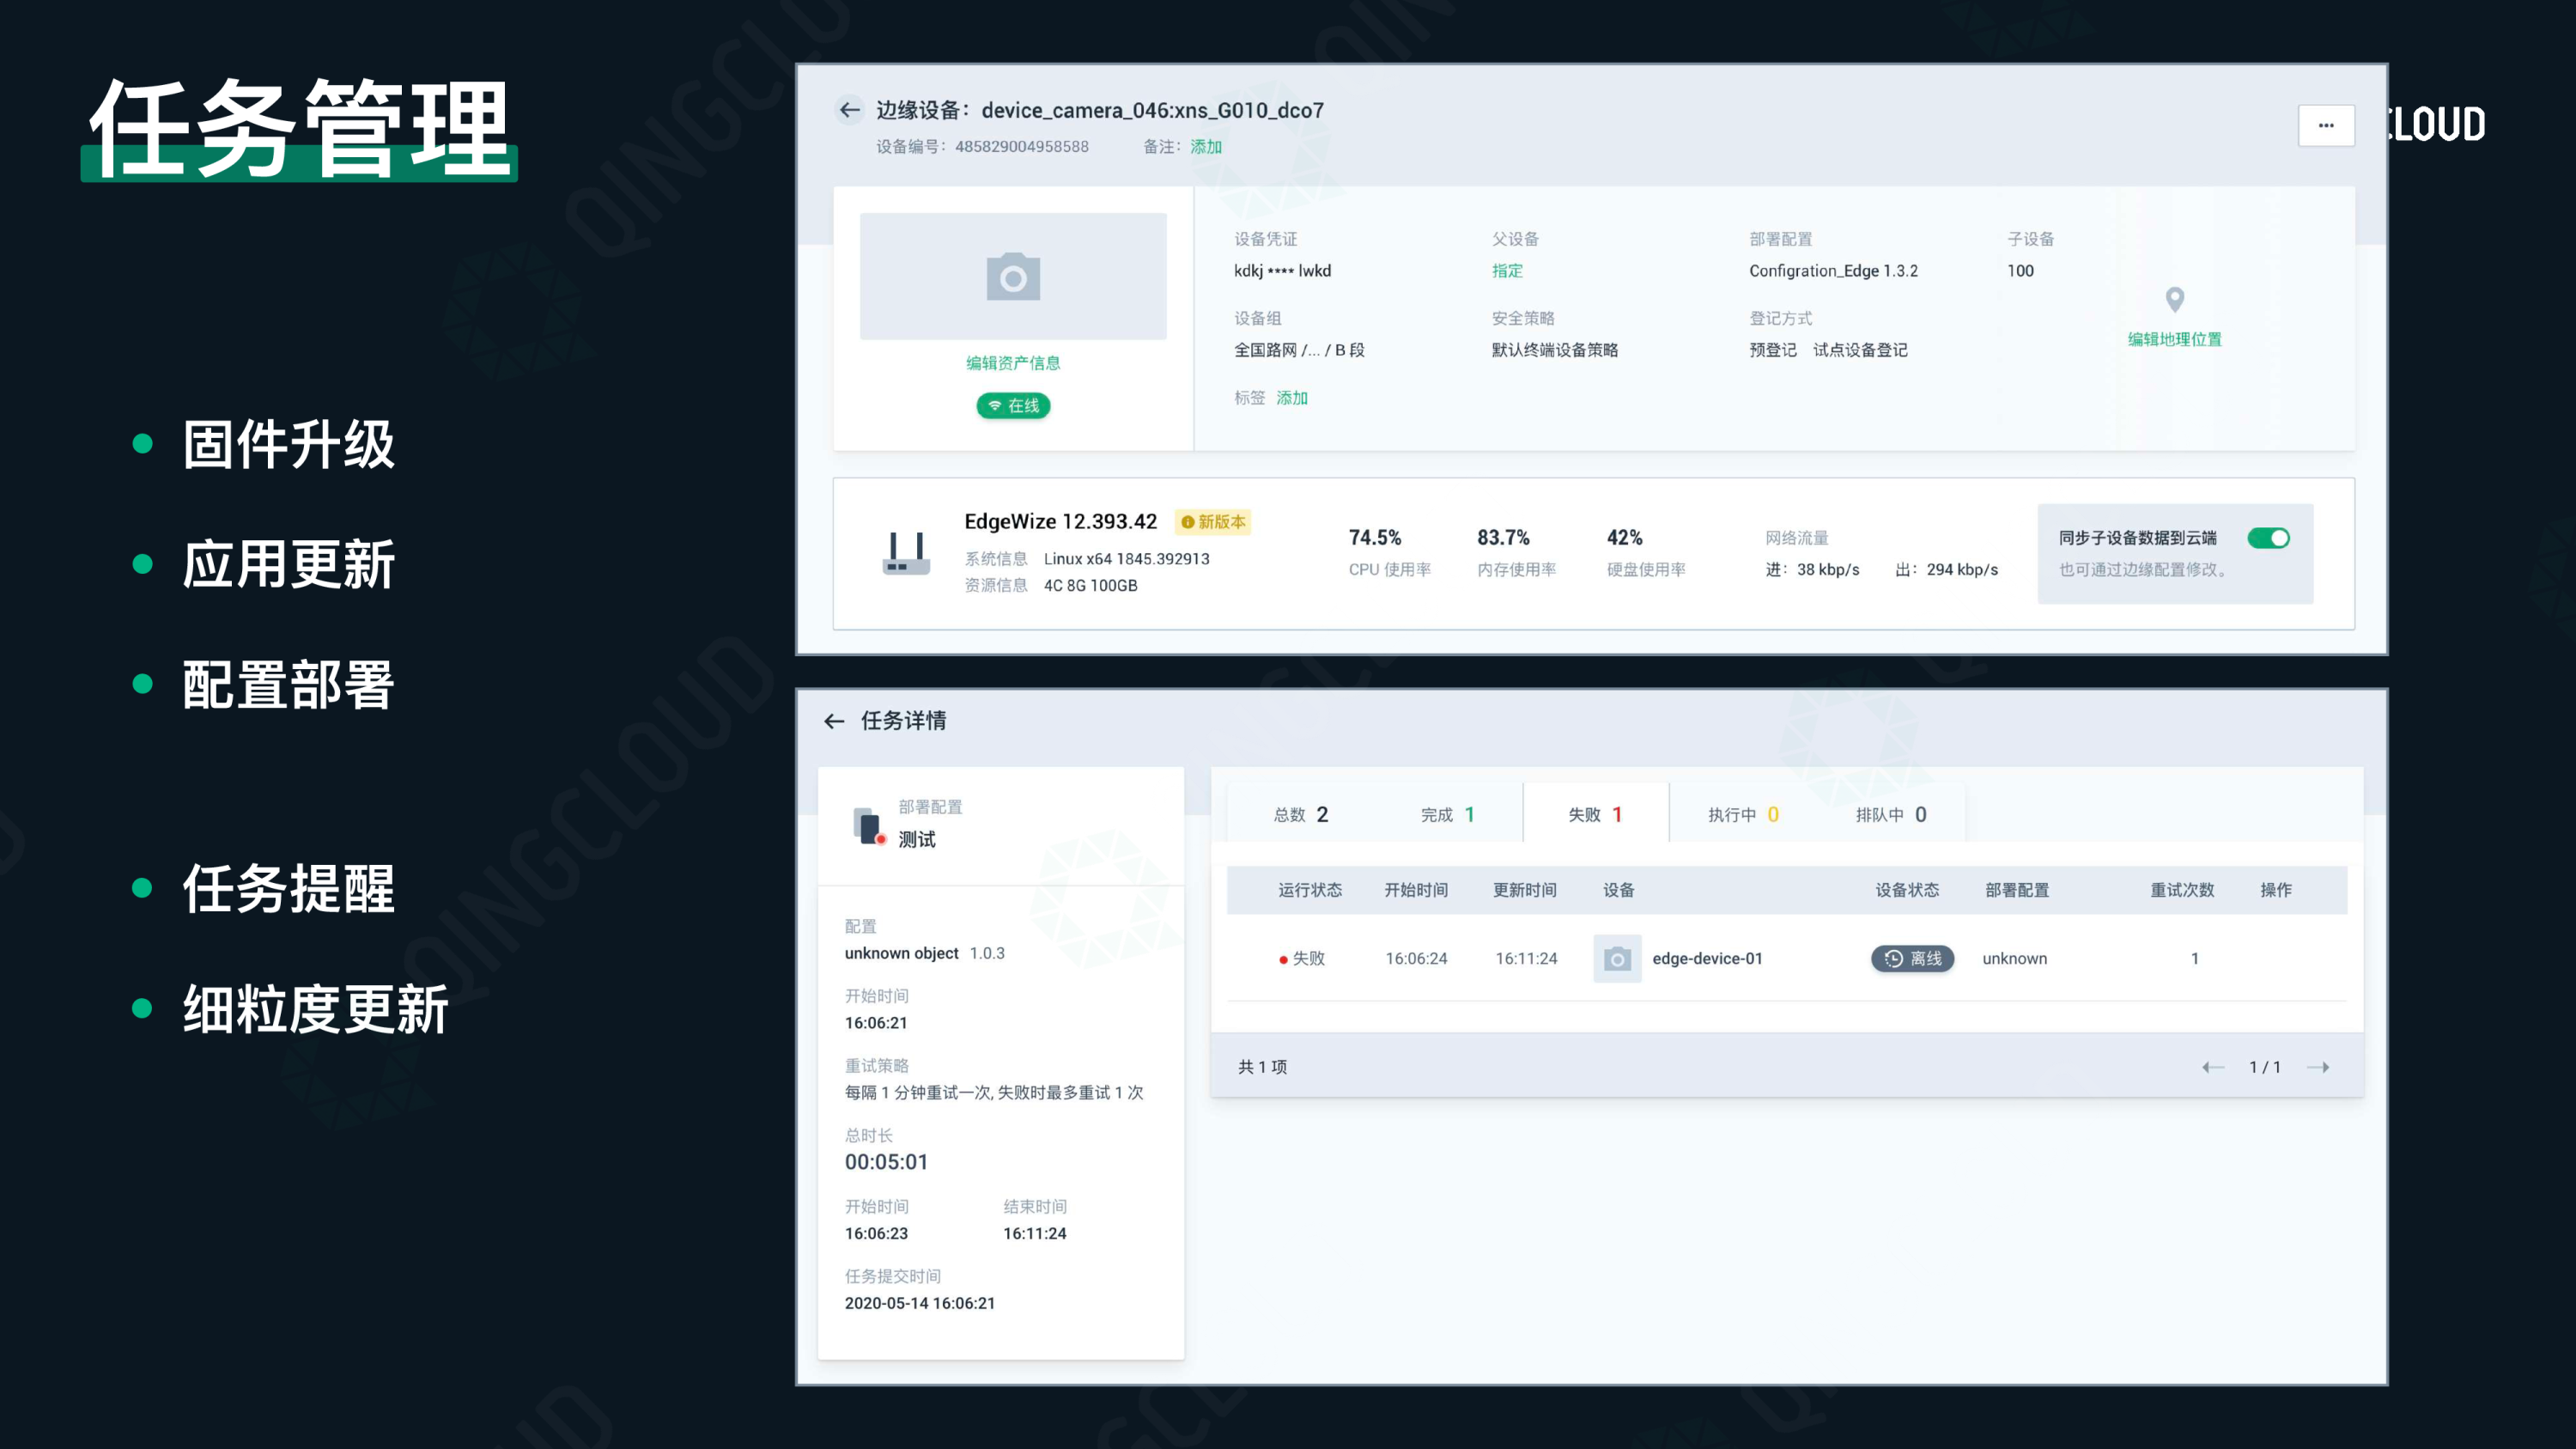Click the 74.5% CPU usage value
2576x1449 pixels.
click(1375, 538)
